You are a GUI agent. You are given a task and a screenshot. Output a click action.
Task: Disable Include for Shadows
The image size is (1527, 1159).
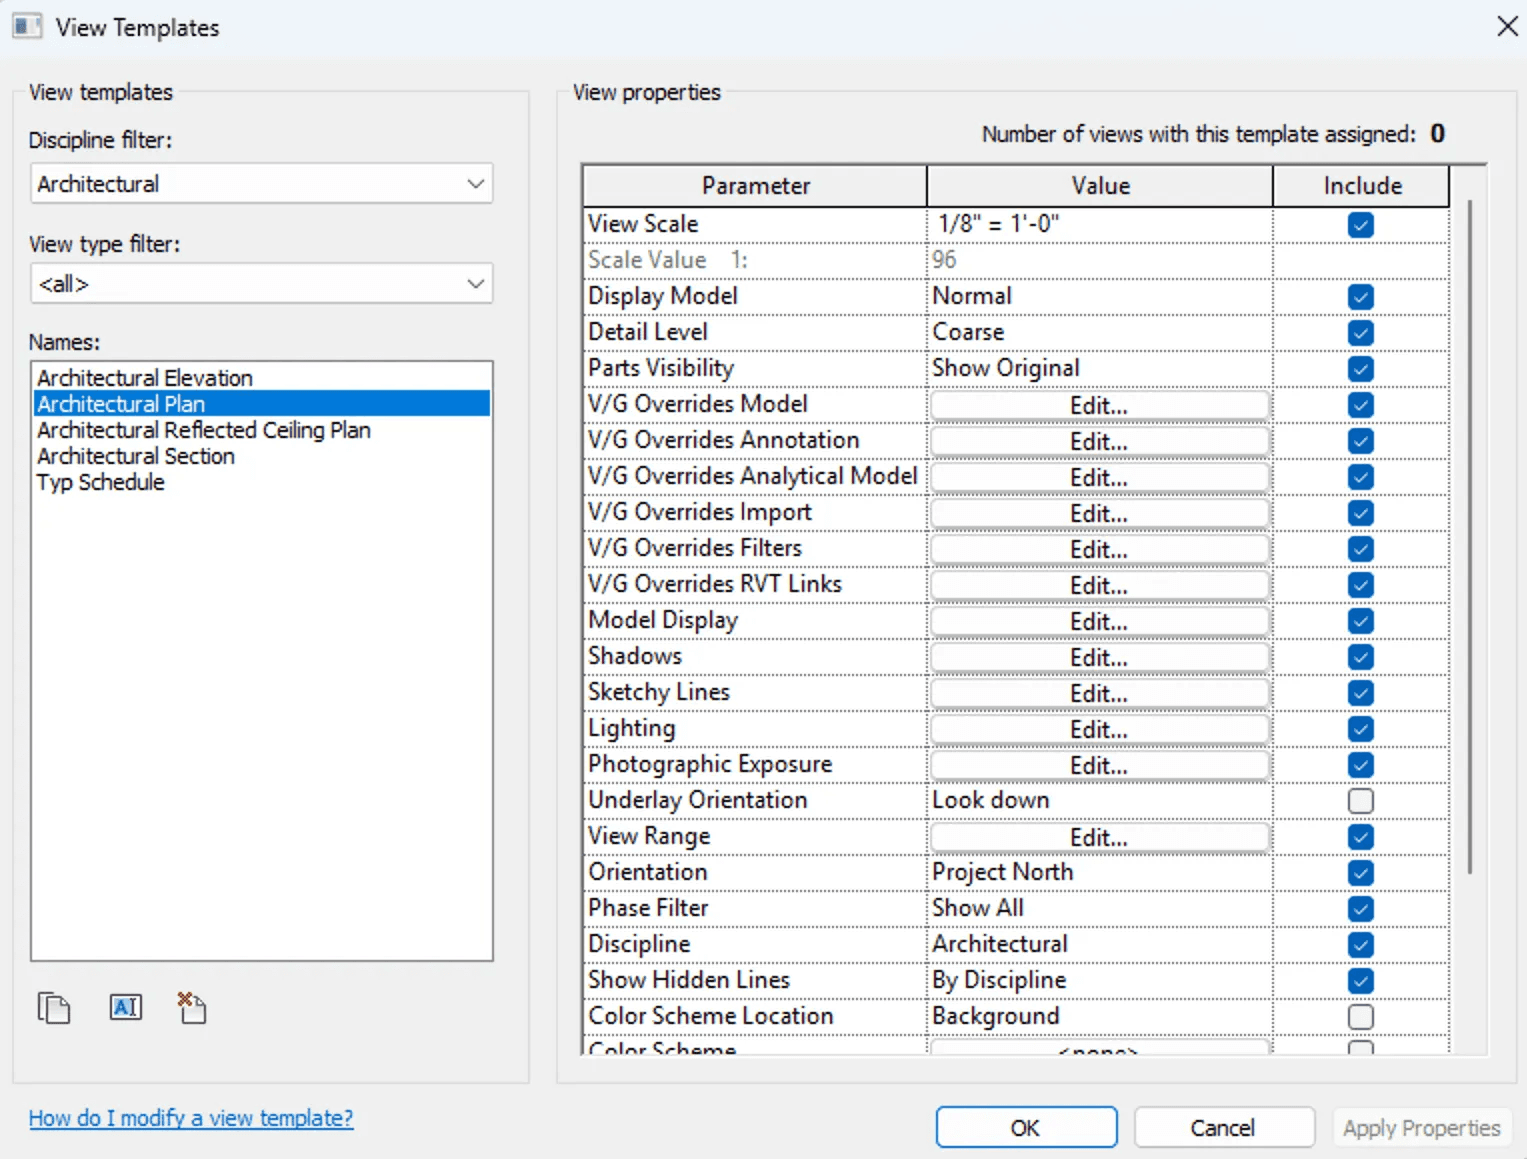click(1360, 657)
